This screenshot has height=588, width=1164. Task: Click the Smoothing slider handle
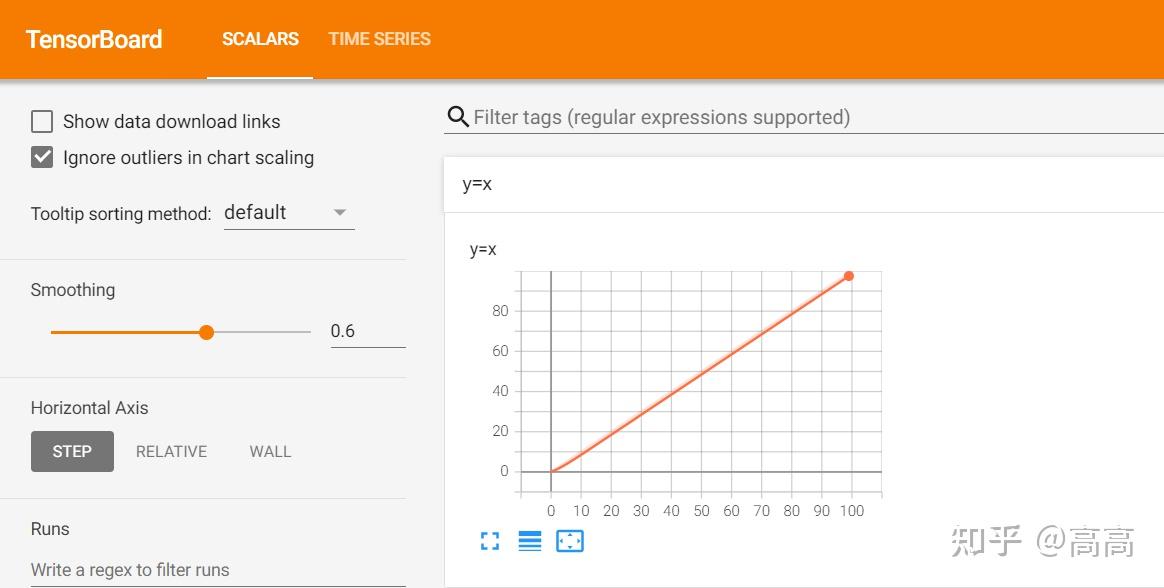click(206, 333)
